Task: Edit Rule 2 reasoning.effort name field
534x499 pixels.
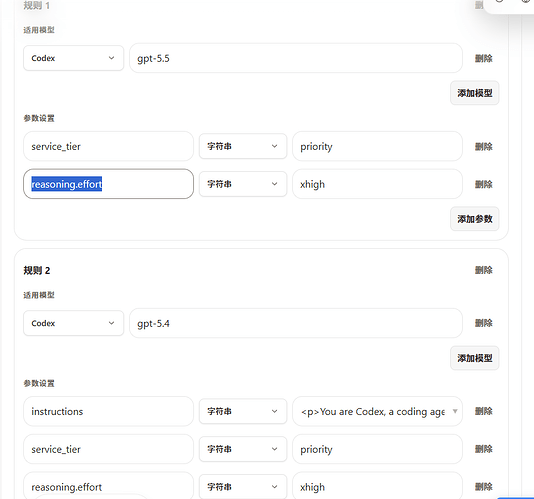Action: pyautogui.click(x=108, y=486)
